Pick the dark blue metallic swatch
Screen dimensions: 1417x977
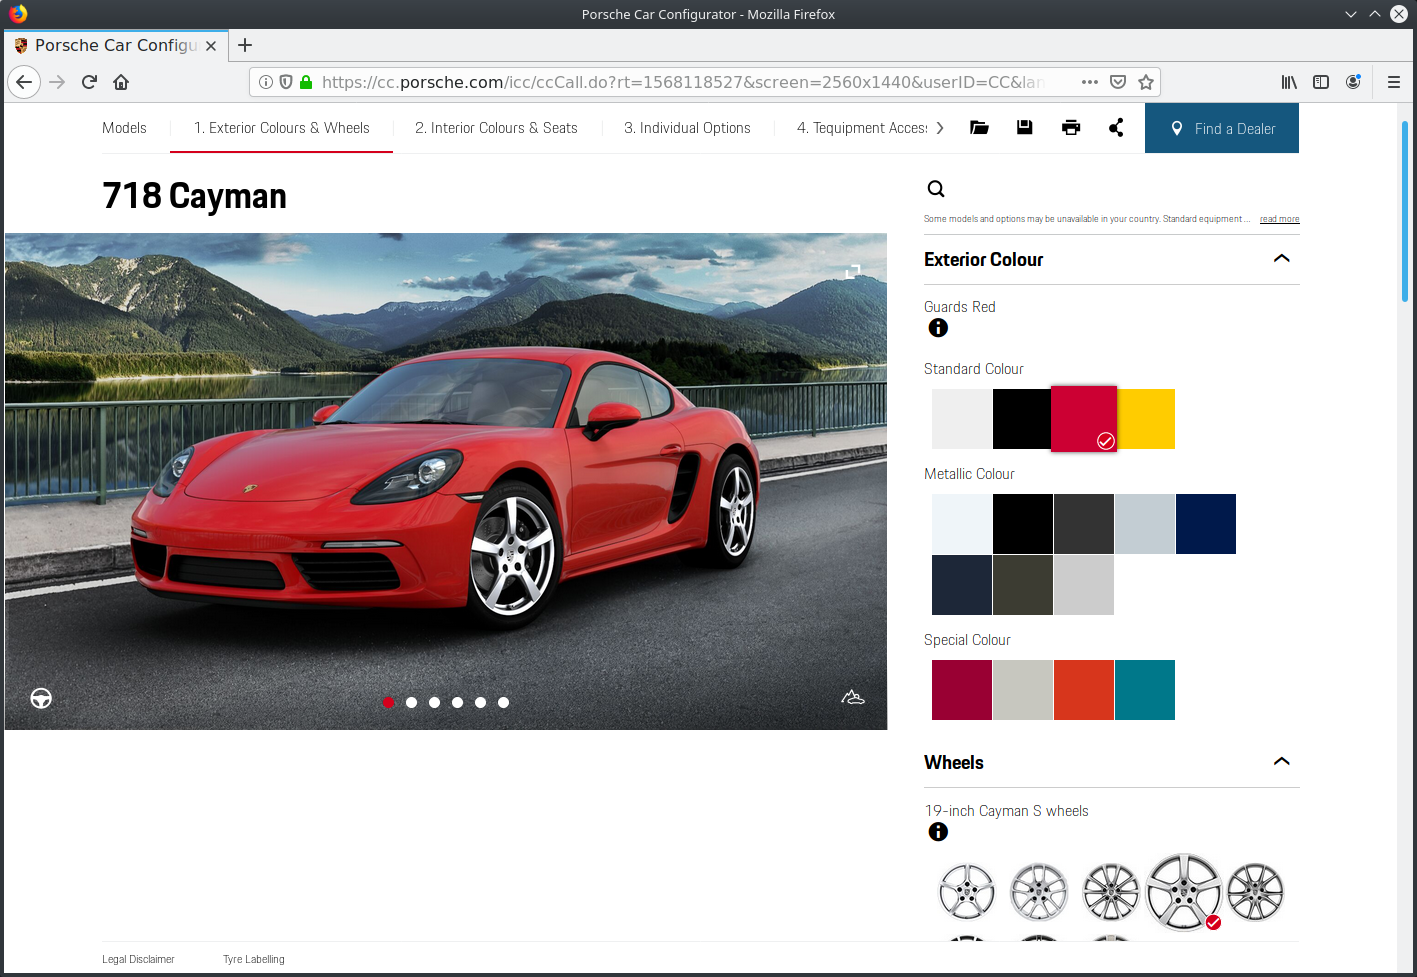click(1206, 524)
